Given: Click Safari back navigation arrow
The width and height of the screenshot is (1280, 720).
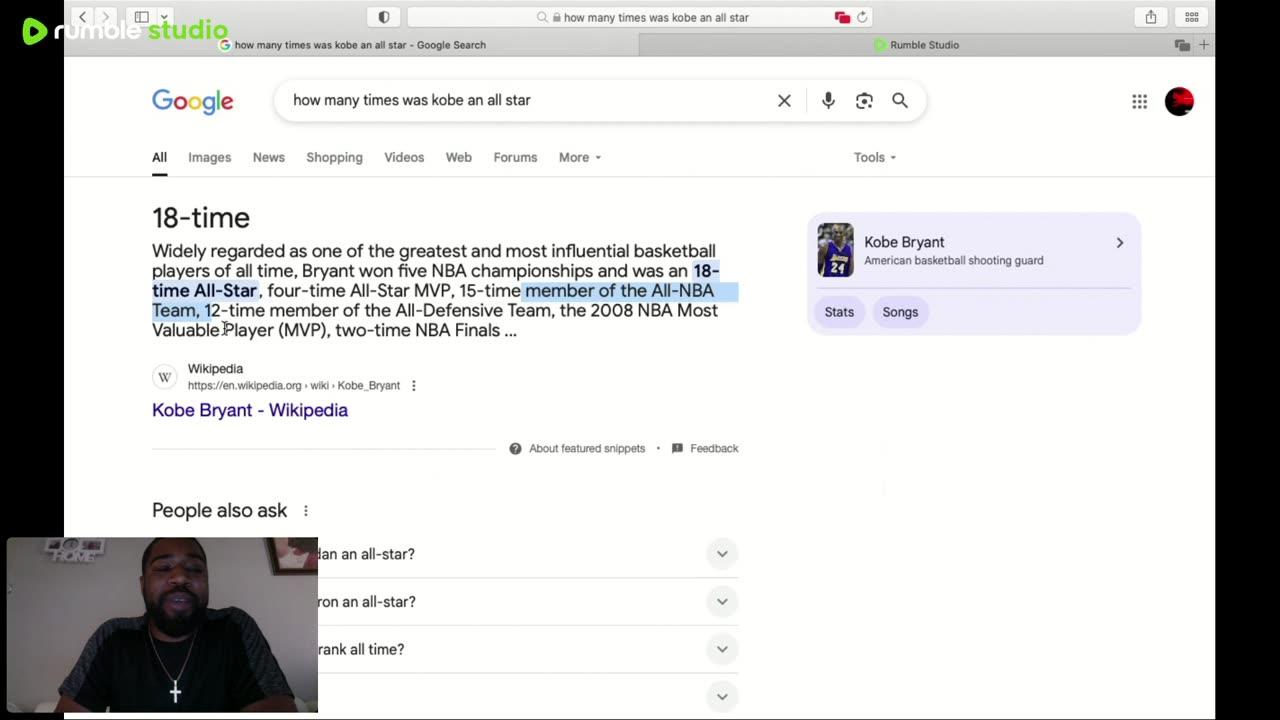Looking at the screenshot, I should click(x=83, y=17).
